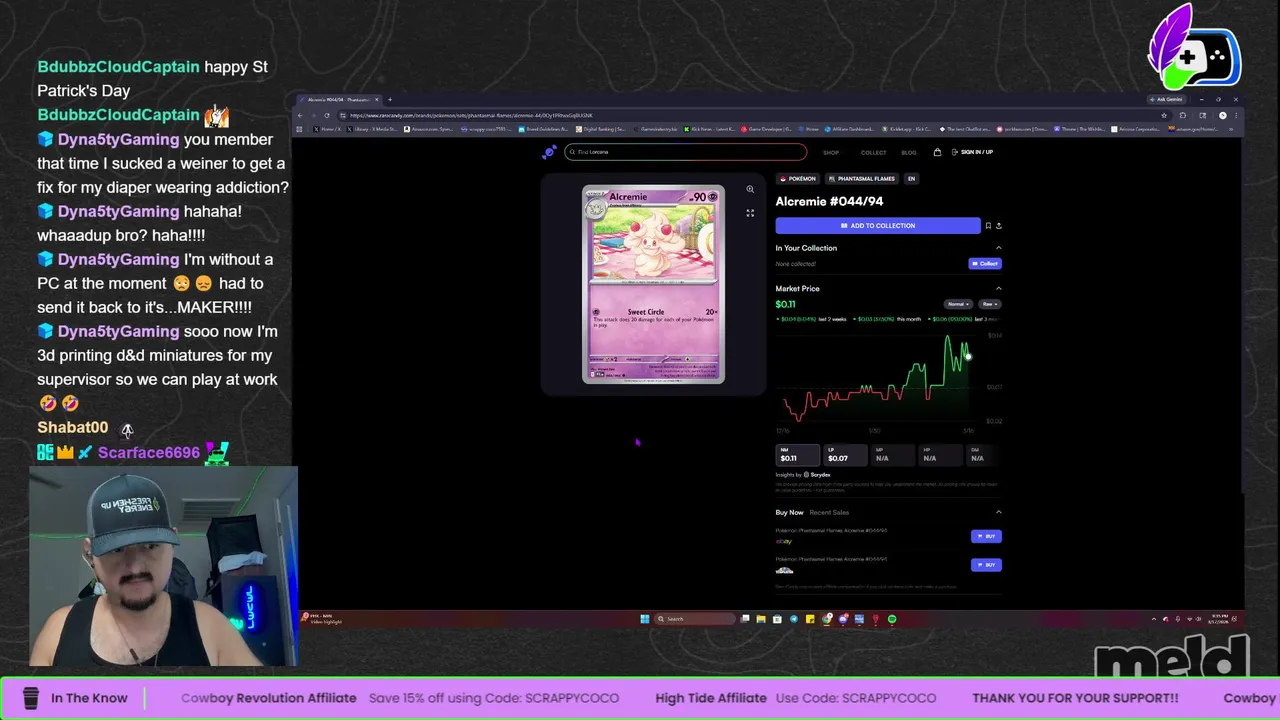This screenshot has height=720, width=1280.
Task: Click the fullscreen expand icon beside the card
Action: [x=750, y=213]
